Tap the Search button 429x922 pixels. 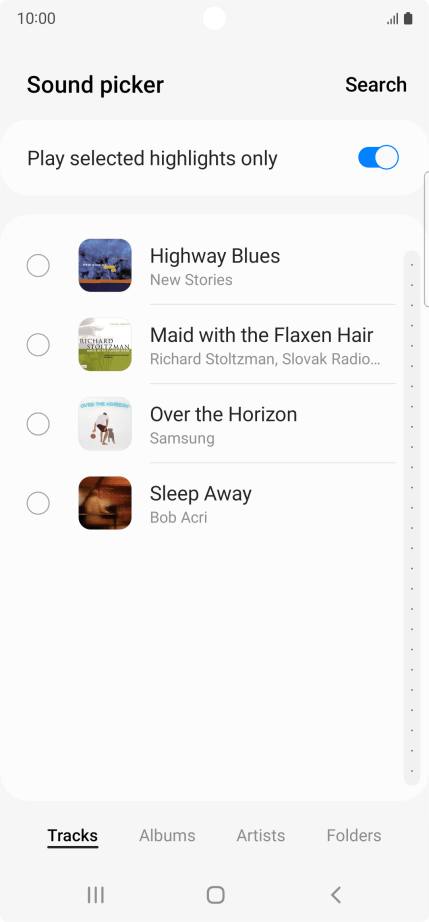[x=376, y=85]
